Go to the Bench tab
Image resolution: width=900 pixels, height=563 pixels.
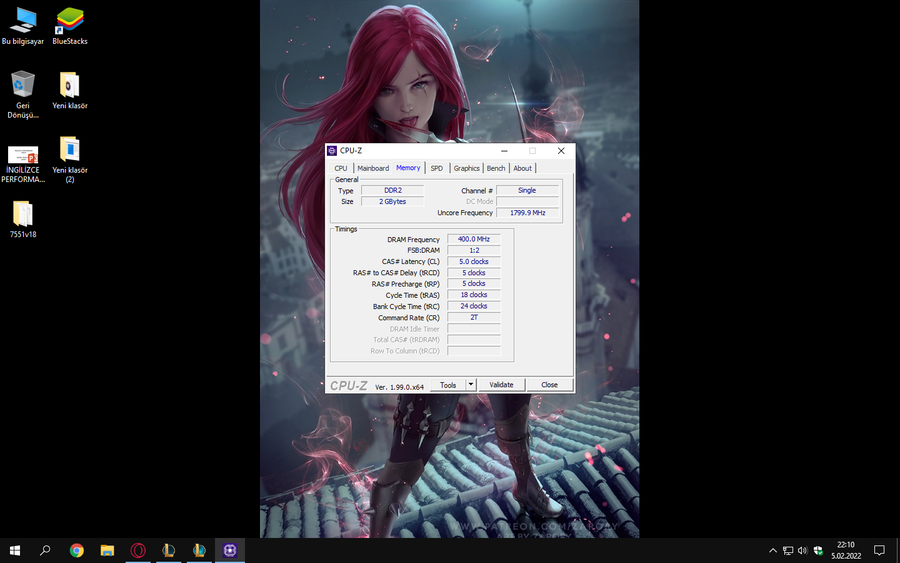pos(496,168)
